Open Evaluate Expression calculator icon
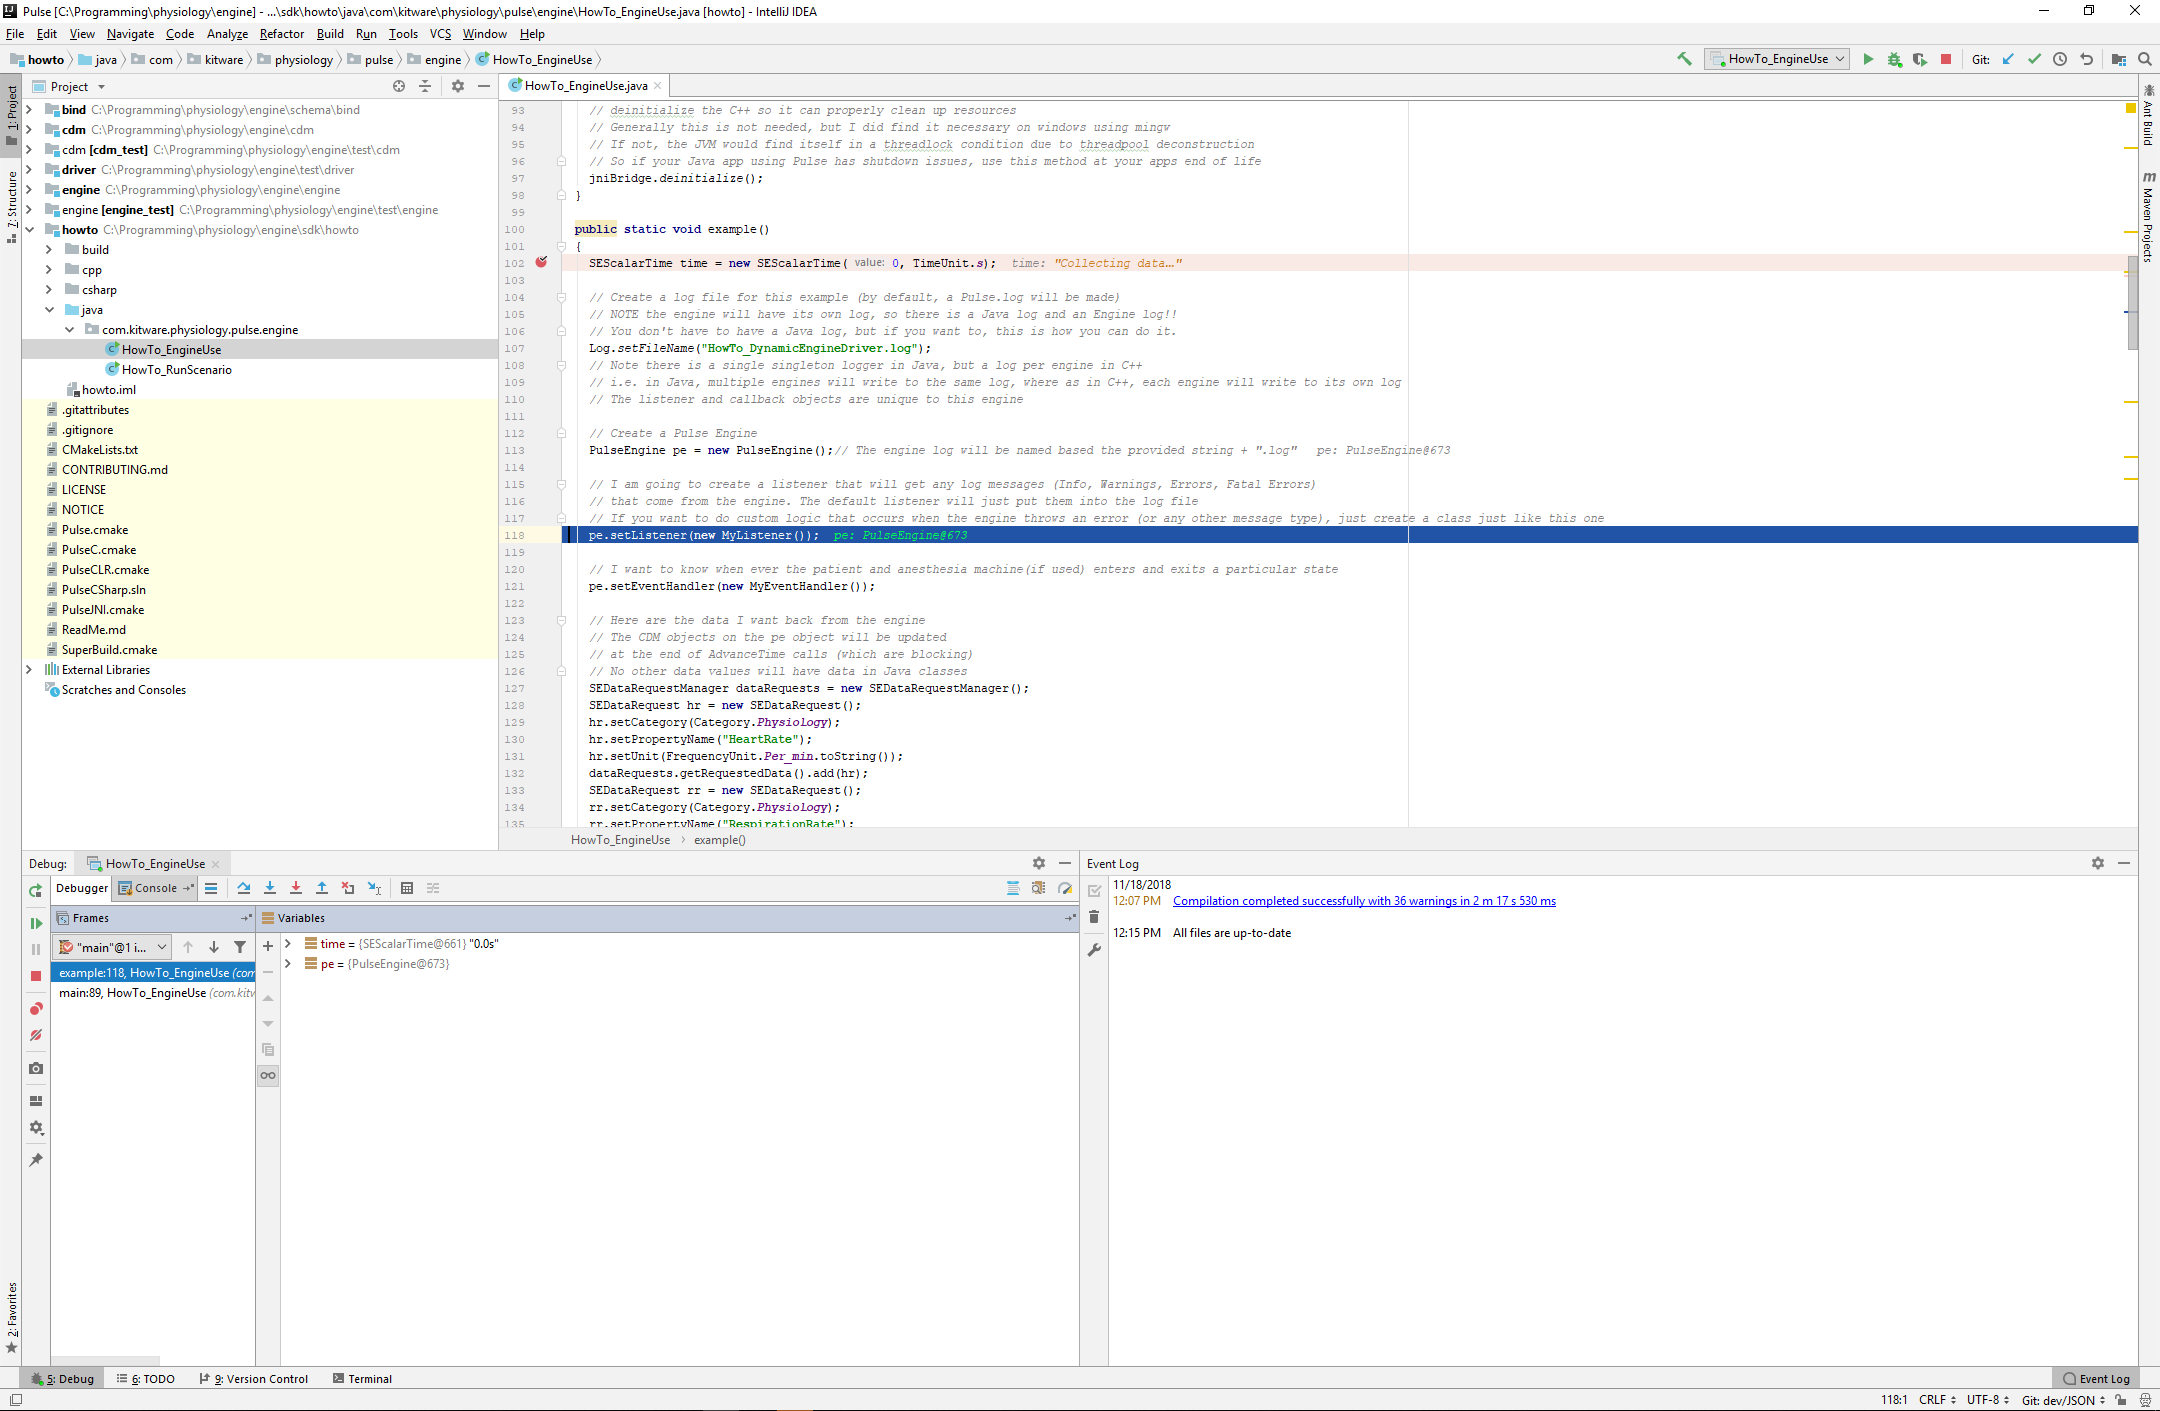Image resolution: width=2160 pixels, height=1411 pixels. (x=406, y=888)
